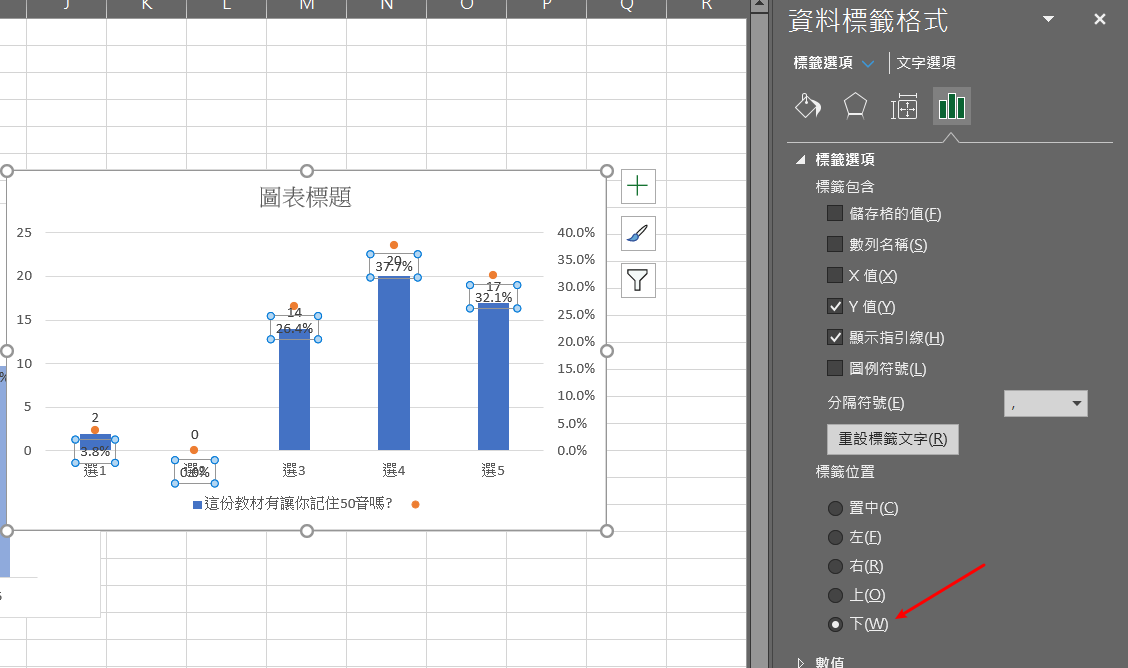Collapse 標籤選項 section triangle
Viewport: 1128px width, 668px height.
click(x=801, y=160)
